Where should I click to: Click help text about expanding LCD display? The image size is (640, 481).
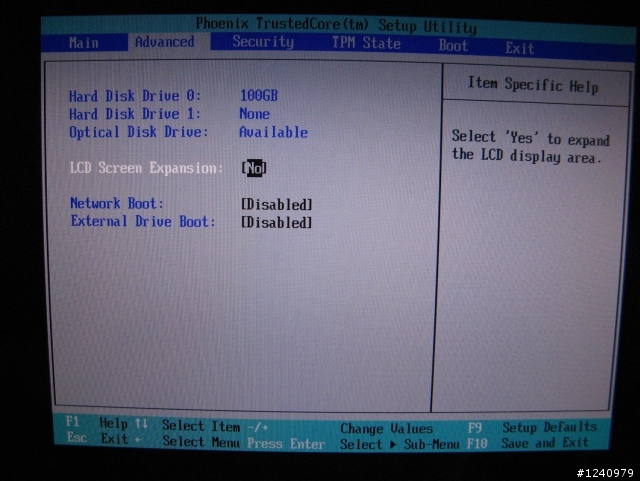click(531, 147)
